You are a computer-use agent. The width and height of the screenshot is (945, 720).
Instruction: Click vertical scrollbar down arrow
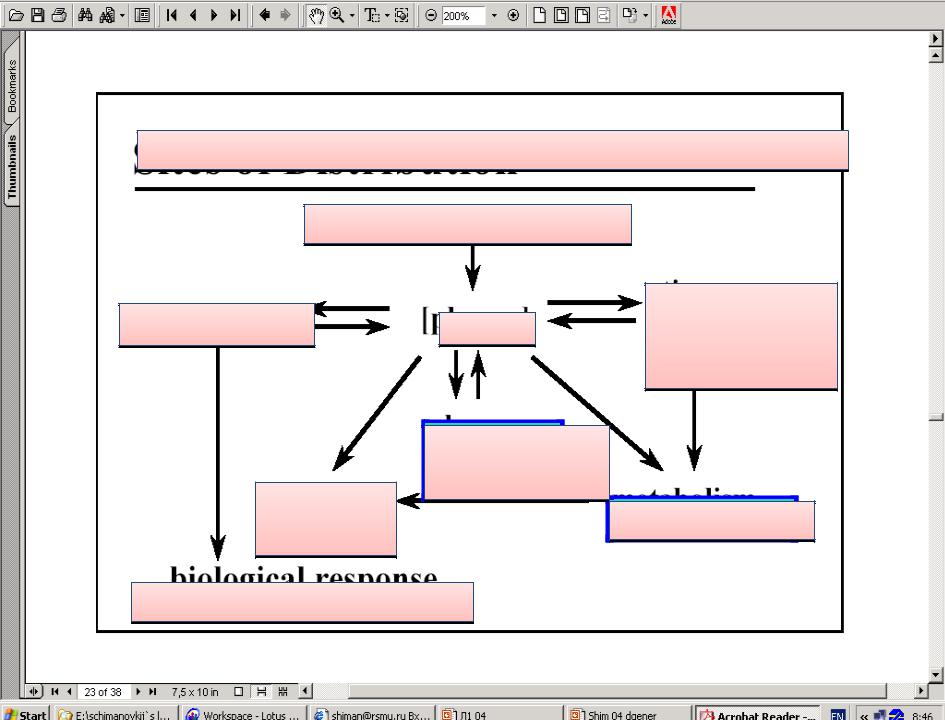pos(935,675)
